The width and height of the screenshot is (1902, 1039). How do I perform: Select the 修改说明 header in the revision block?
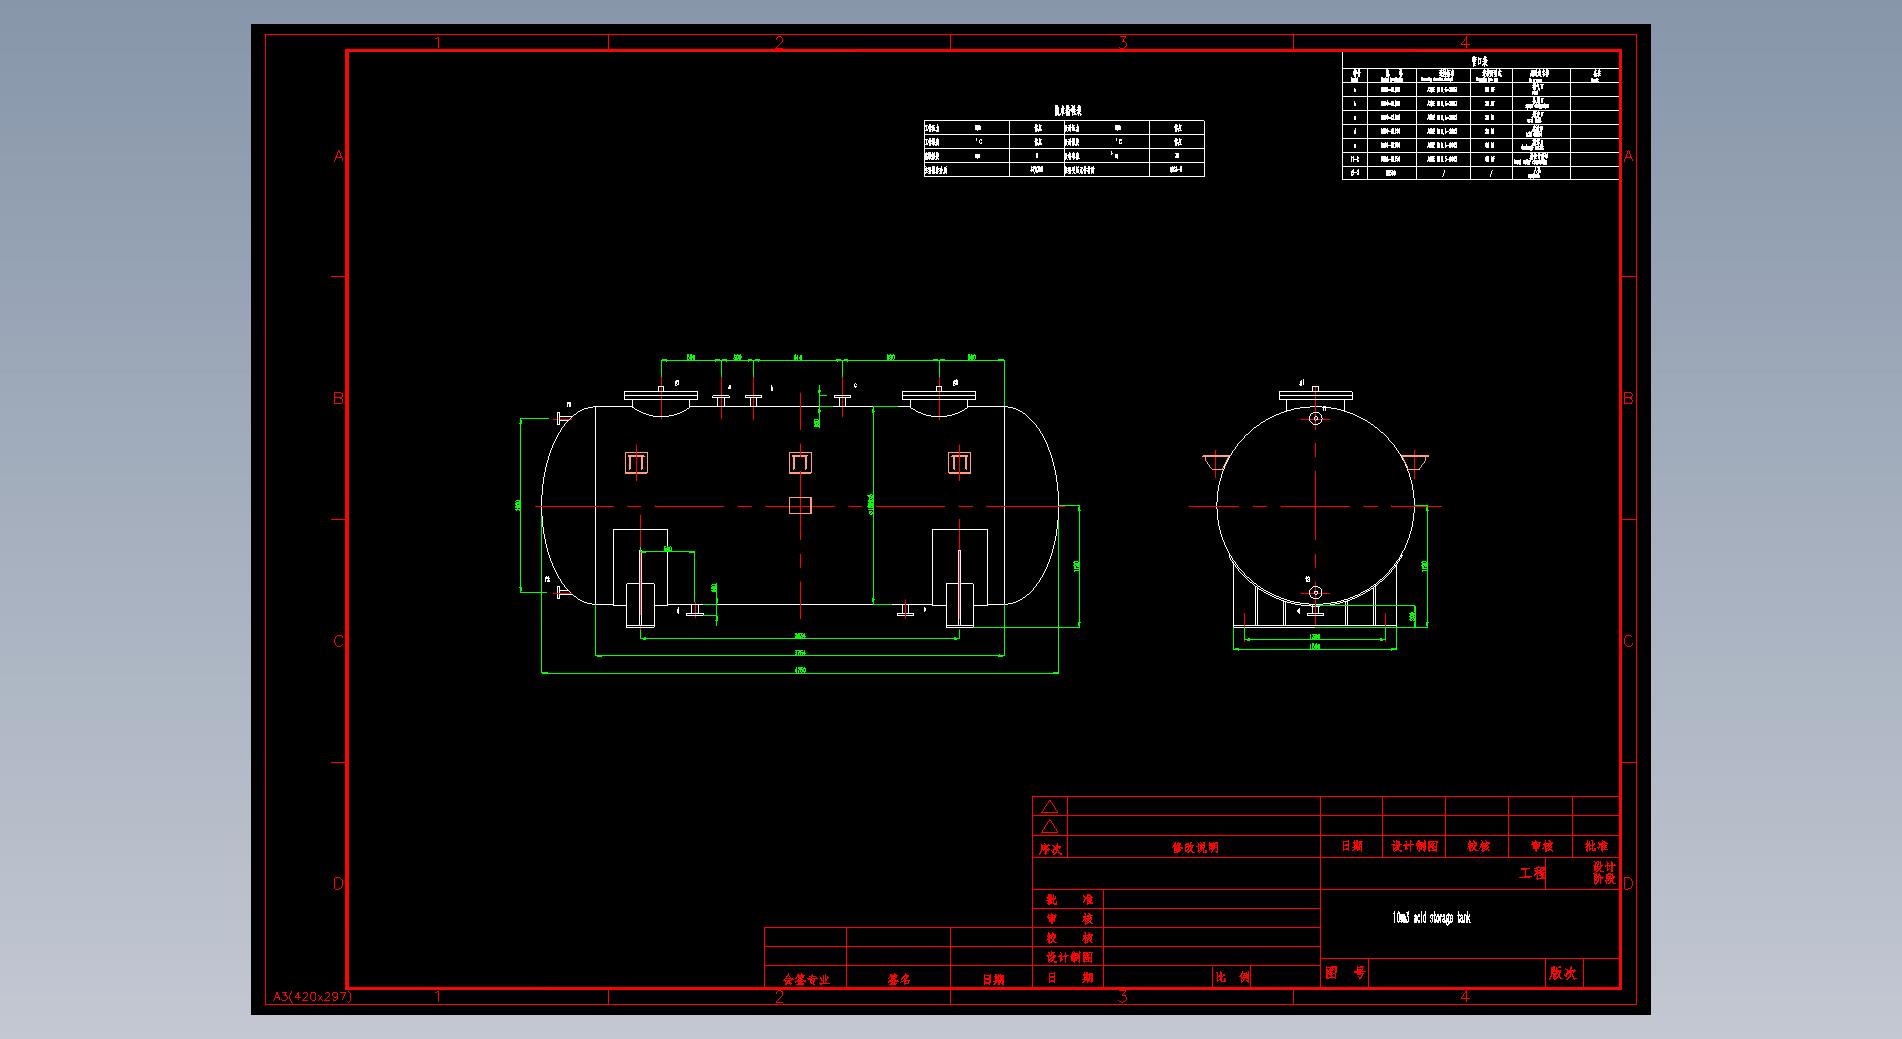pyautogui.click(x=1195, y=847)
